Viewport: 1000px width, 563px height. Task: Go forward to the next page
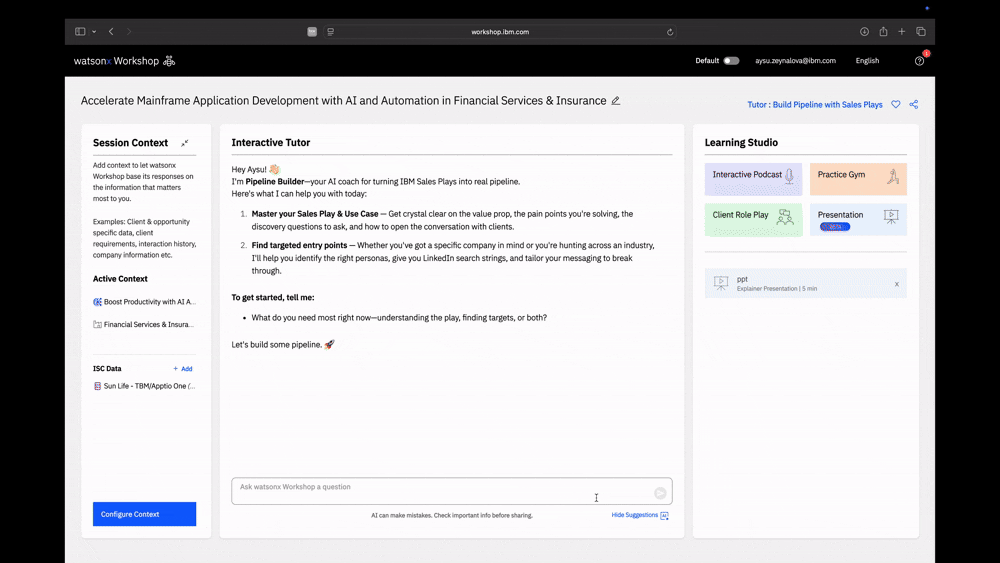[x=129, y=31]
